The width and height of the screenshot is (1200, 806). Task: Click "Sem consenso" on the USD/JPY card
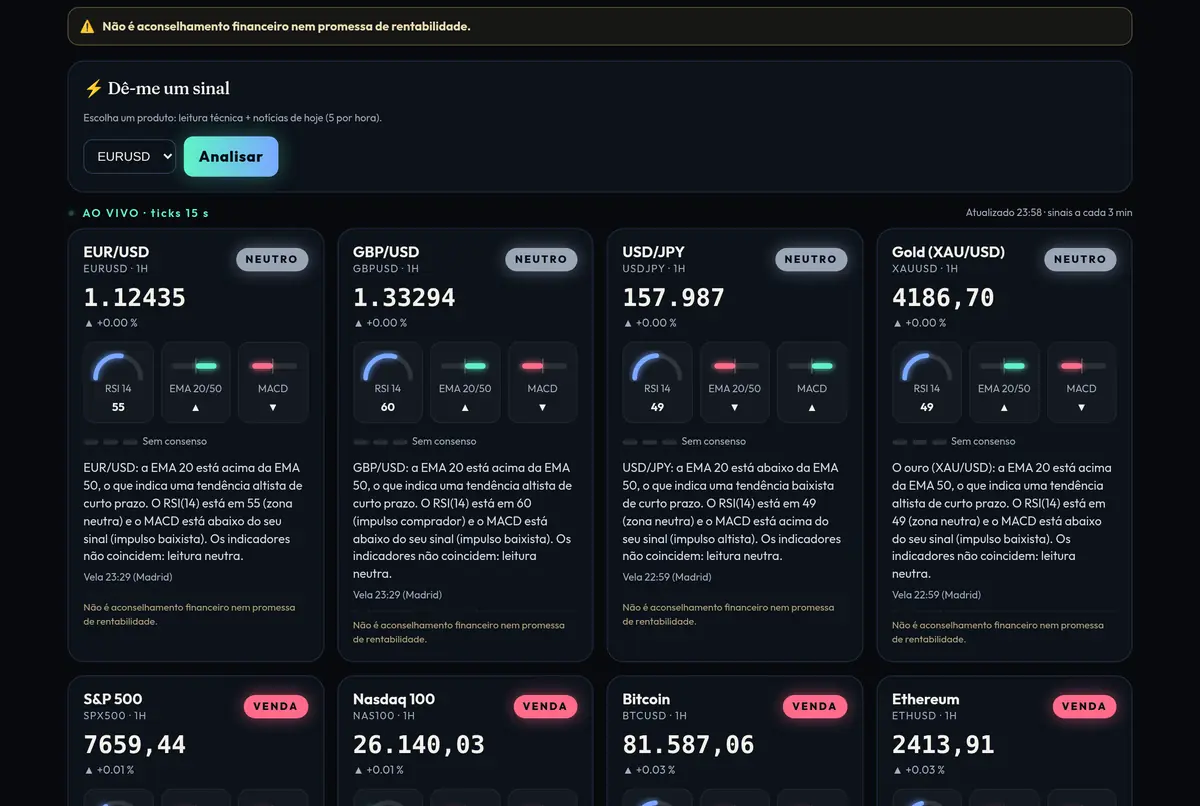click(714, 441)
